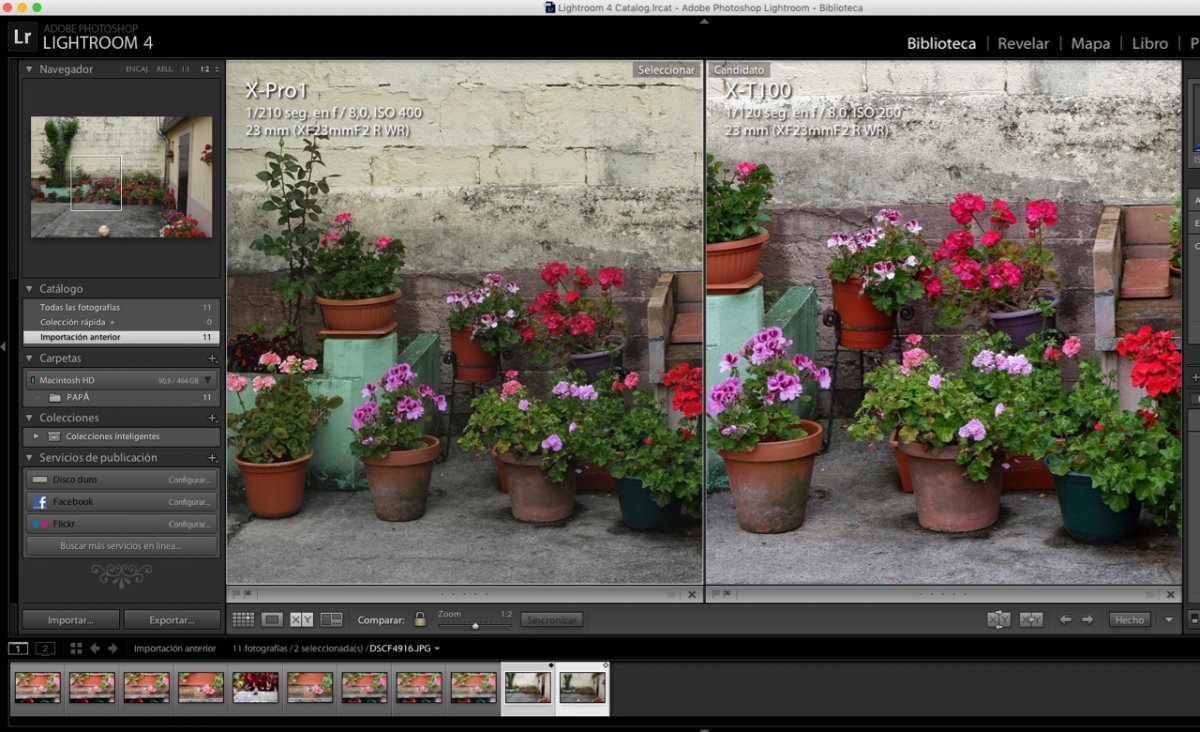Click the Swap select and candidate icon
Screen dimensions: 1200x732
click(998, 620)
